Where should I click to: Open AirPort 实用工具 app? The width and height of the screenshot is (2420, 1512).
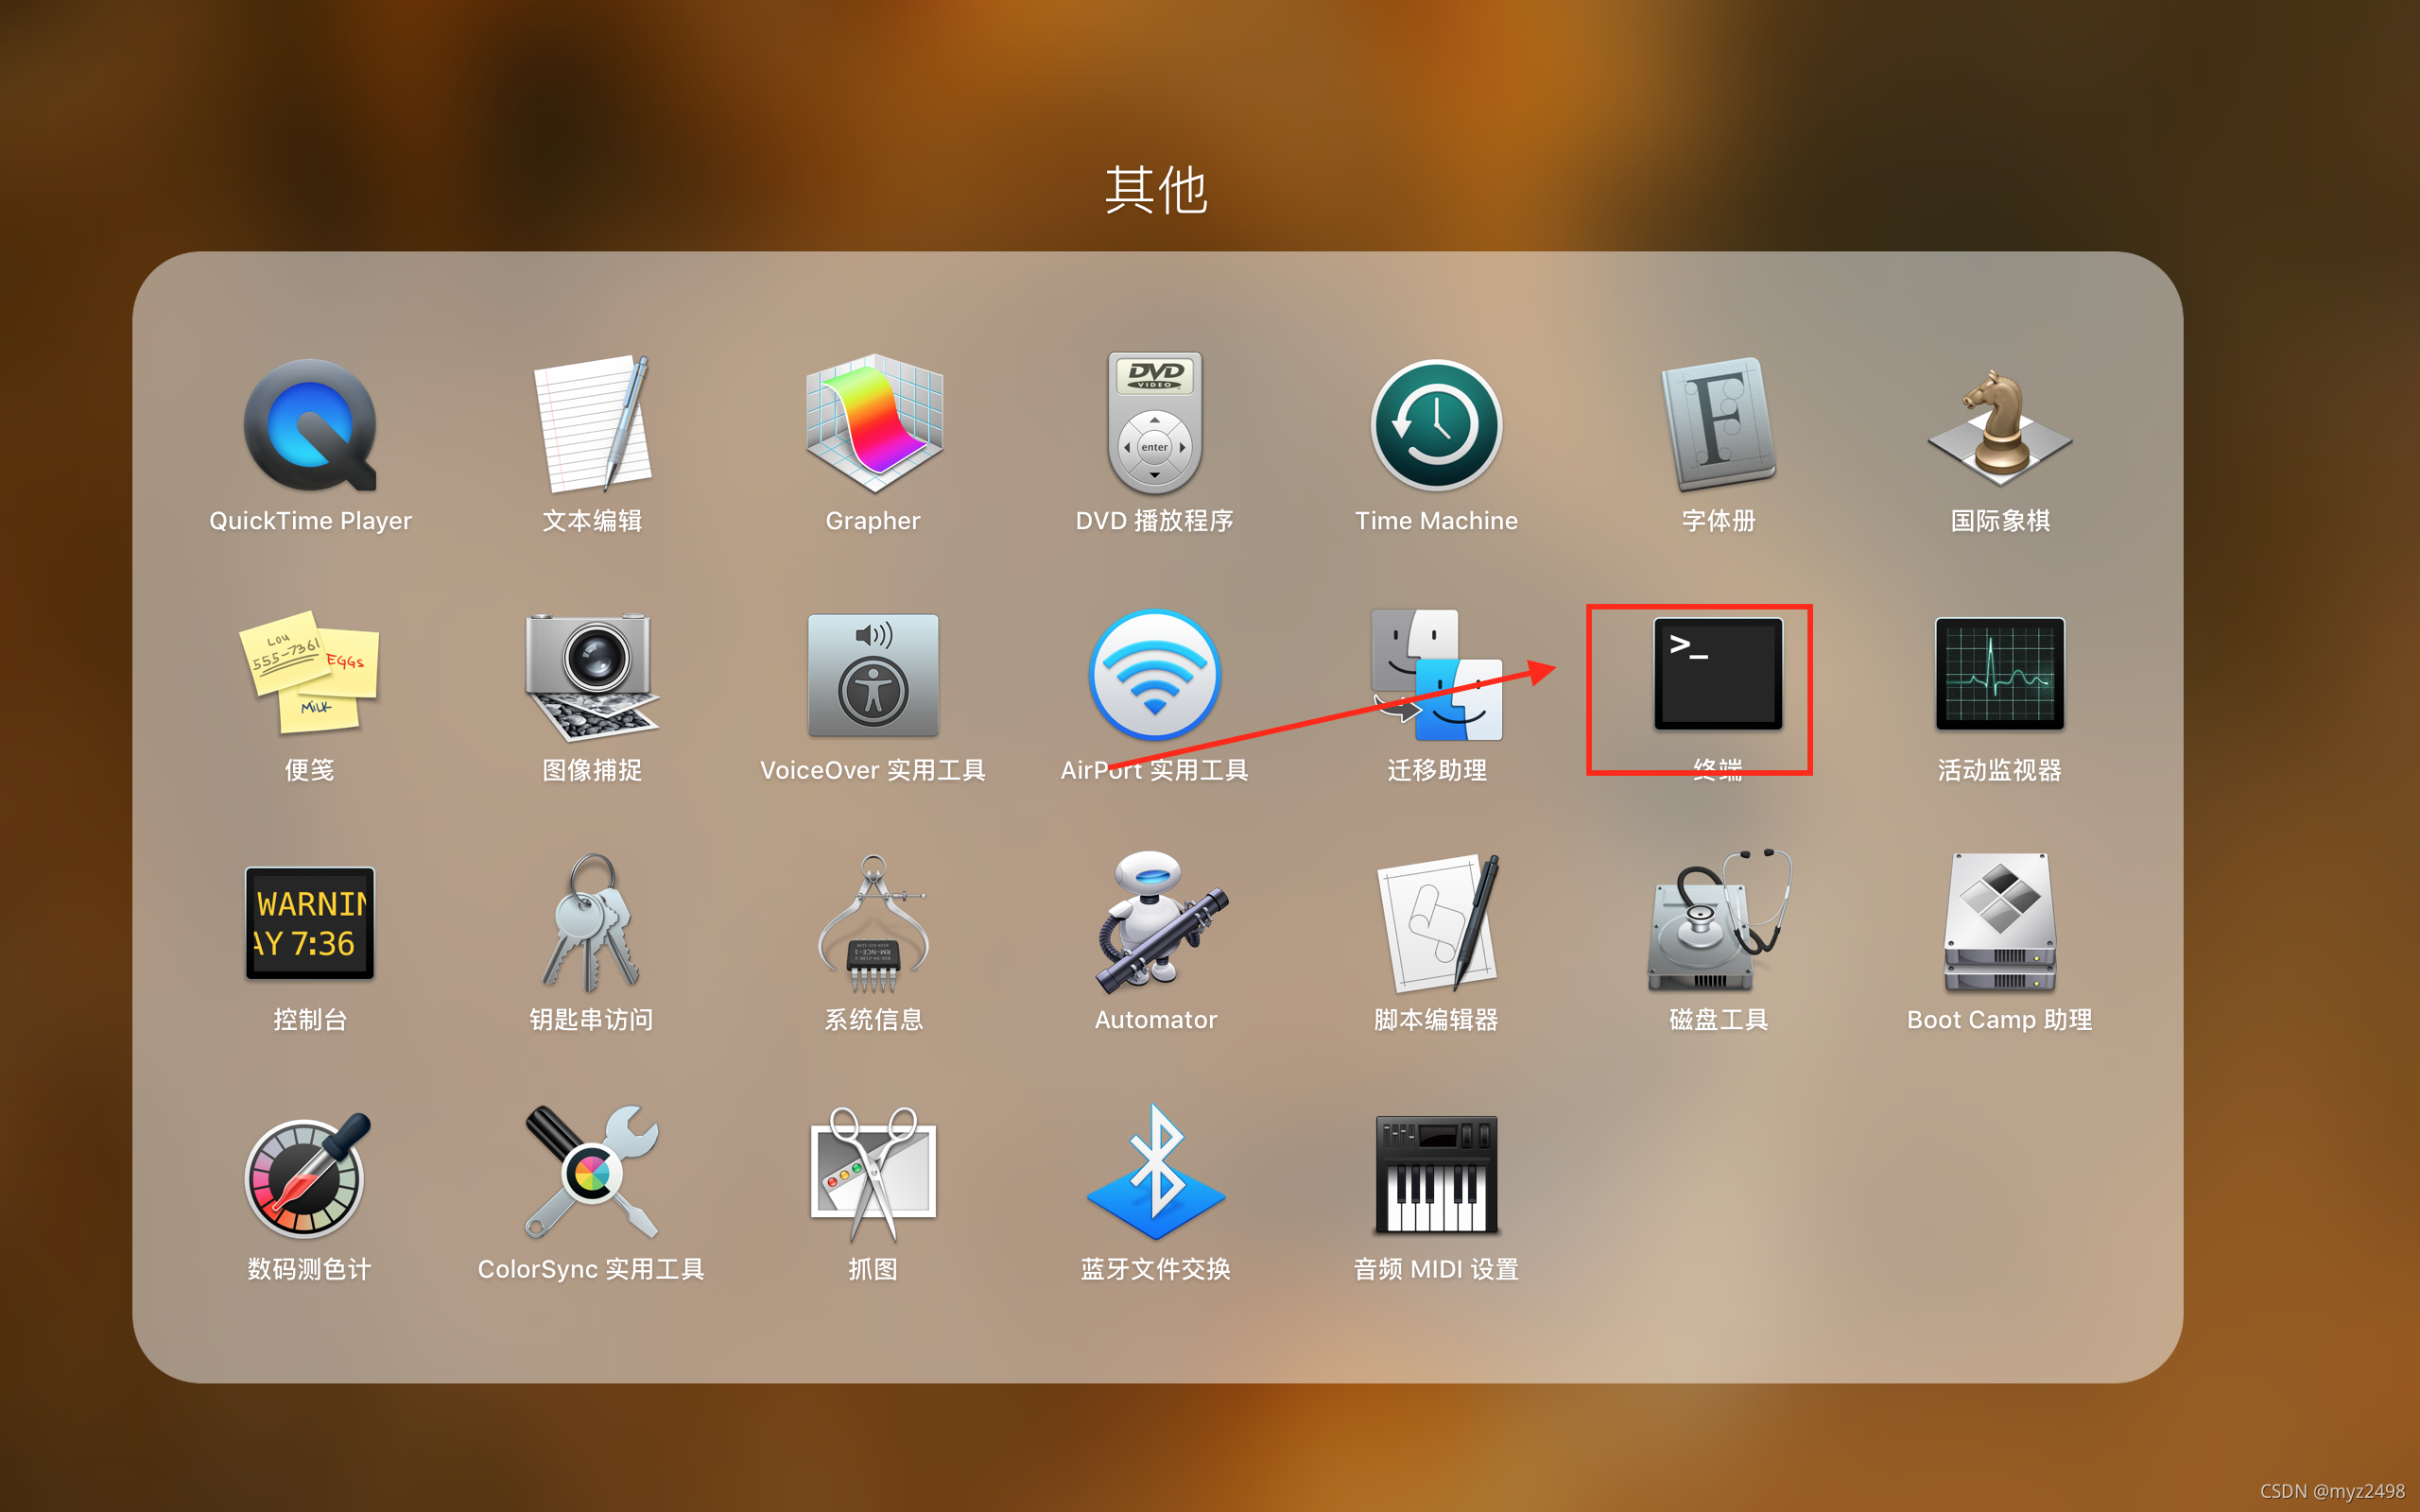pos(1155,675)
